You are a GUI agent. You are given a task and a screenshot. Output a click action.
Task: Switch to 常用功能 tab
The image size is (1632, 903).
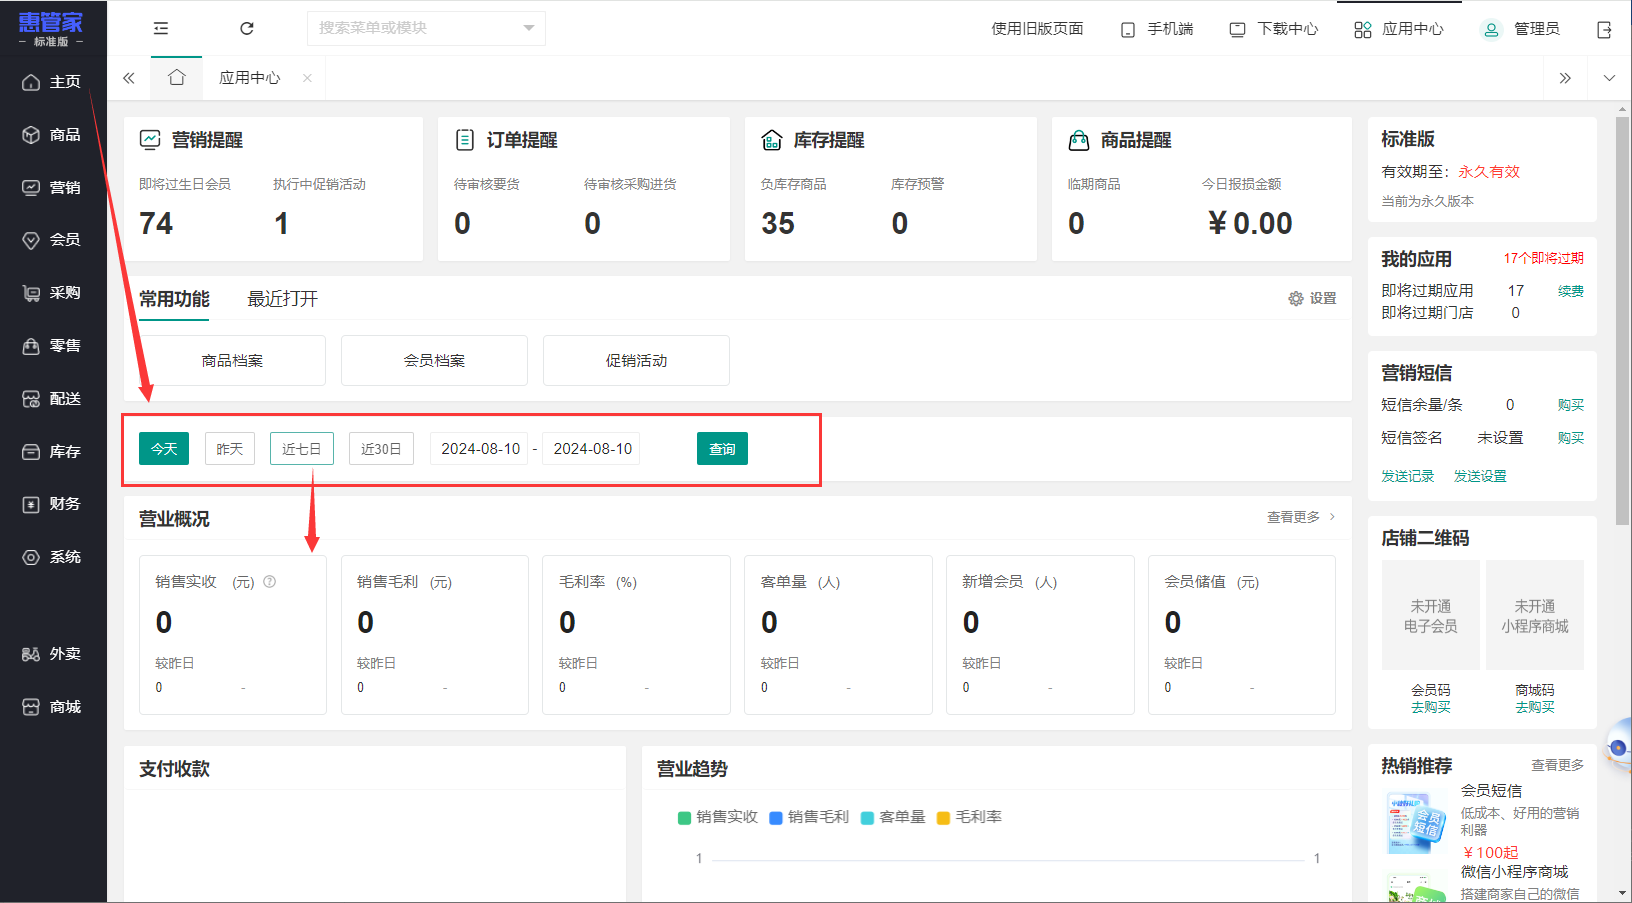pos(174,299)
